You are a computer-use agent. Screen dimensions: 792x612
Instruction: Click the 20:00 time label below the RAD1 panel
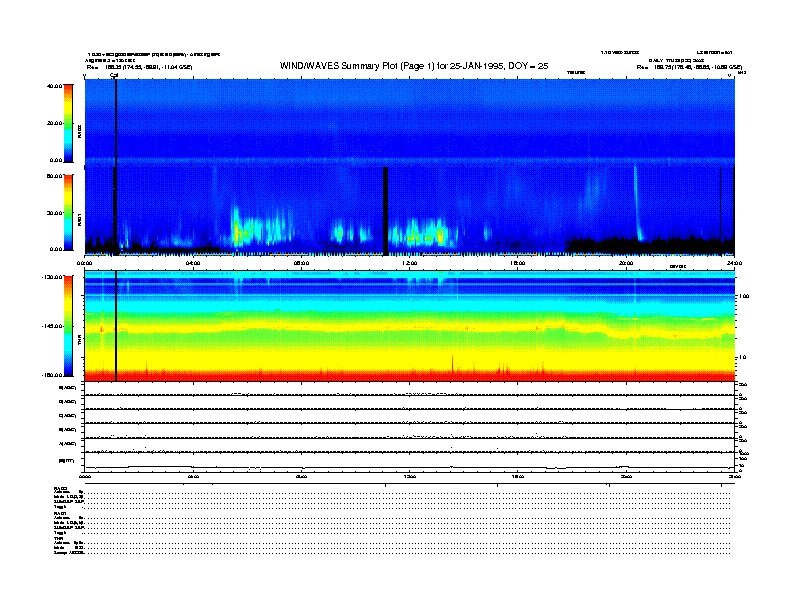(626, 263)
